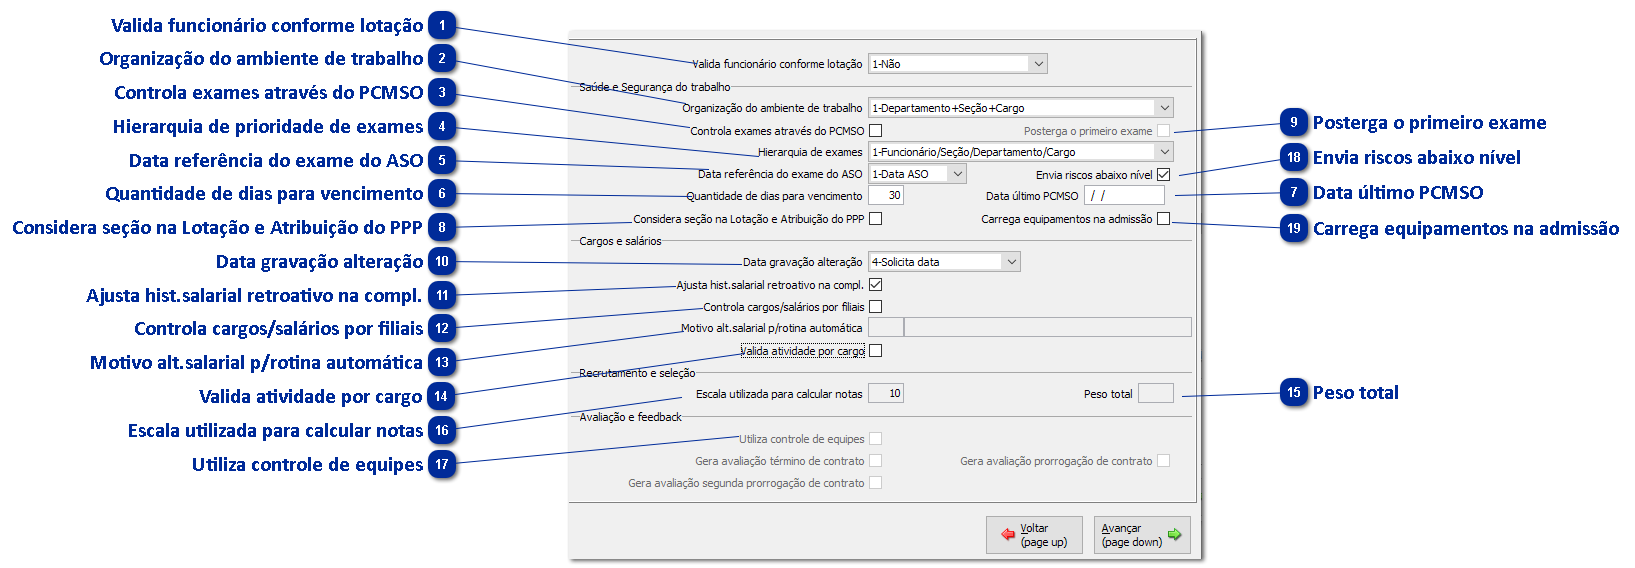Toggle Gera avaliação prorrogação de contrato checkbox
Image resolution: width=1635 pixels, height=568 pixels.
[1163, 461]
